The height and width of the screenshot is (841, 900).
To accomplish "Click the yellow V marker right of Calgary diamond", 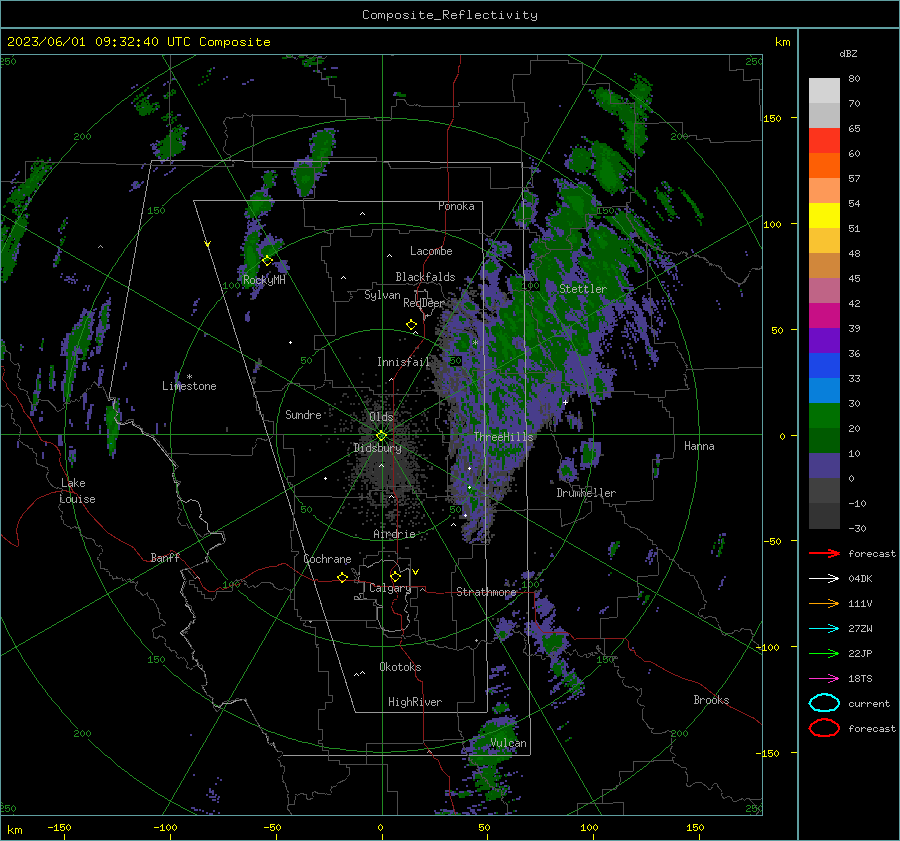I will tap(415, 572).
